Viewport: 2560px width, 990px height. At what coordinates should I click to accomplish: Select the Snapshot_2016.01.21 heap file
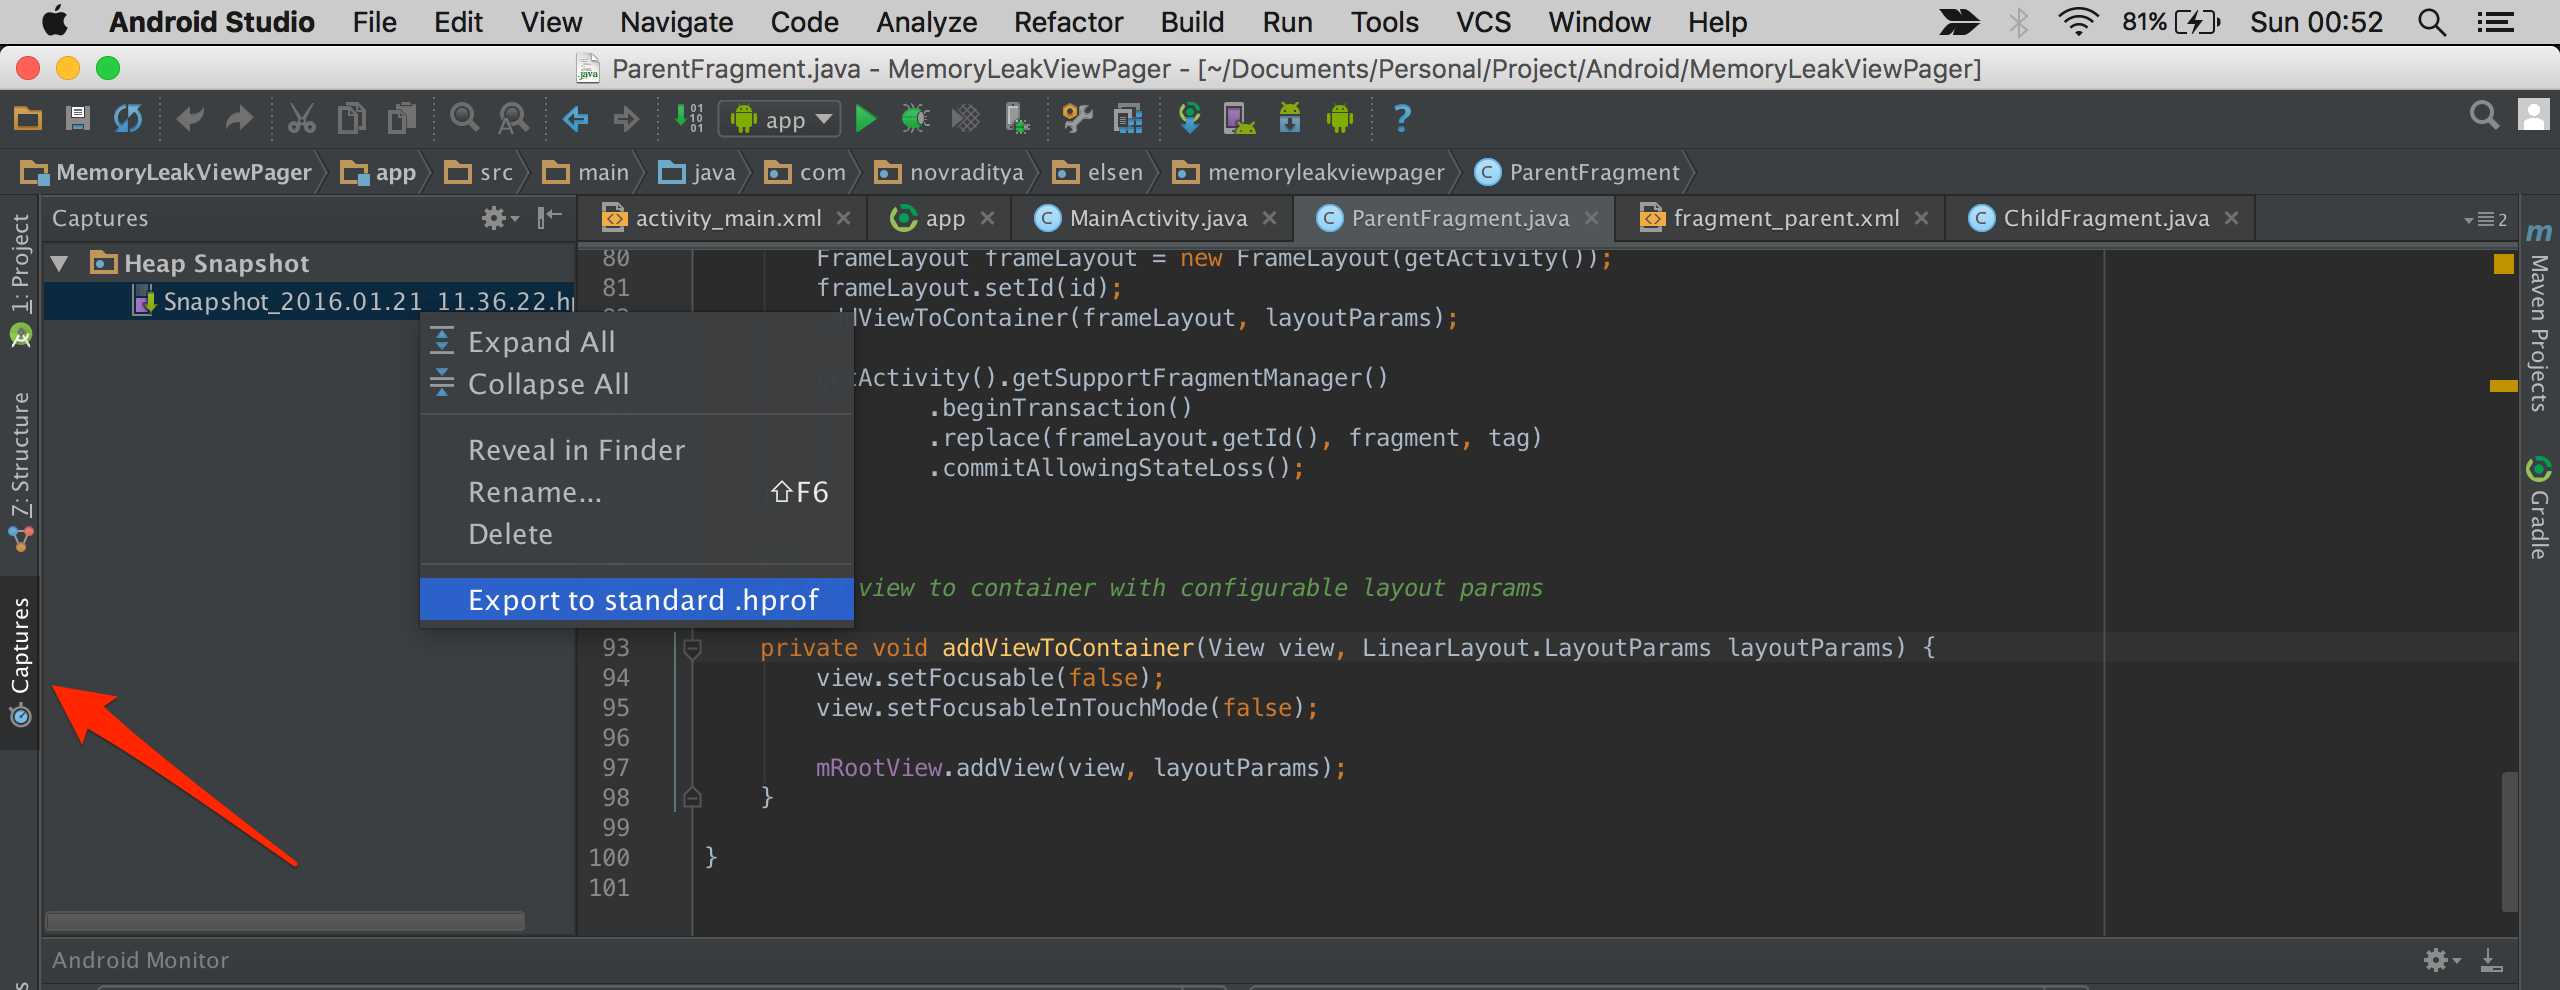(310, 301)
